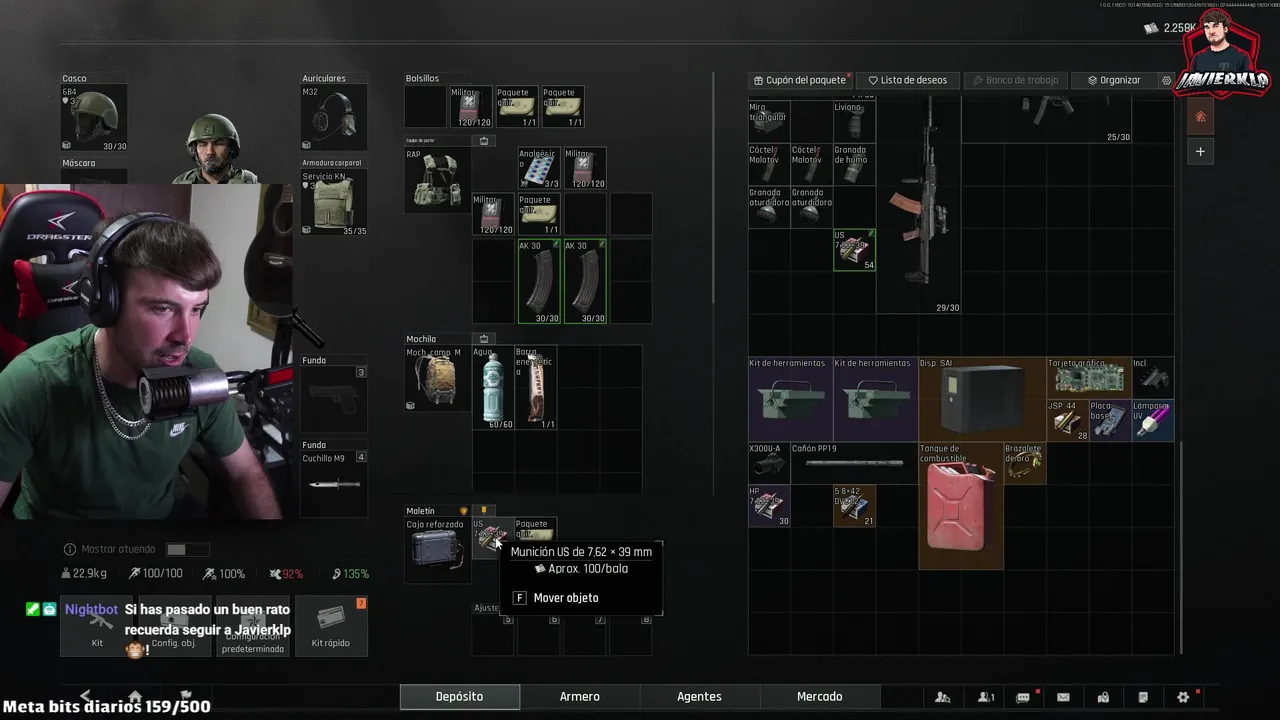Select the Brazalete de oro item

point(1024,463)
